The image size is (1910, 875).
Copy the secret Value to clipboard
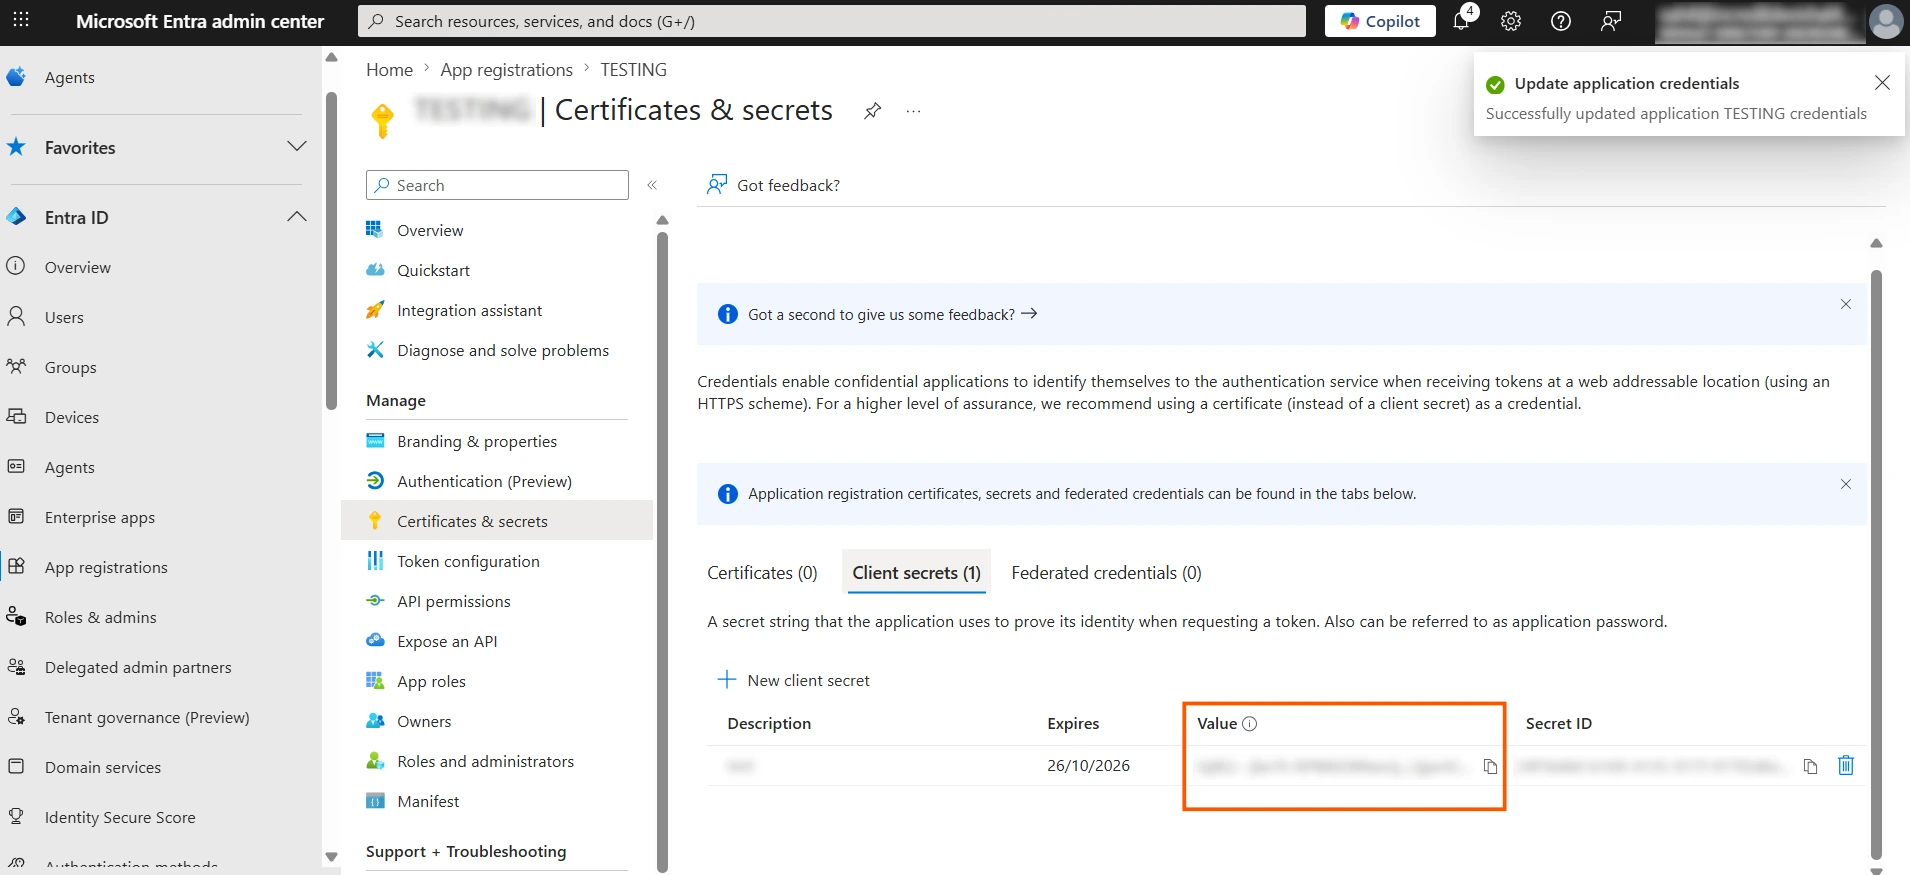point(1490,766)
